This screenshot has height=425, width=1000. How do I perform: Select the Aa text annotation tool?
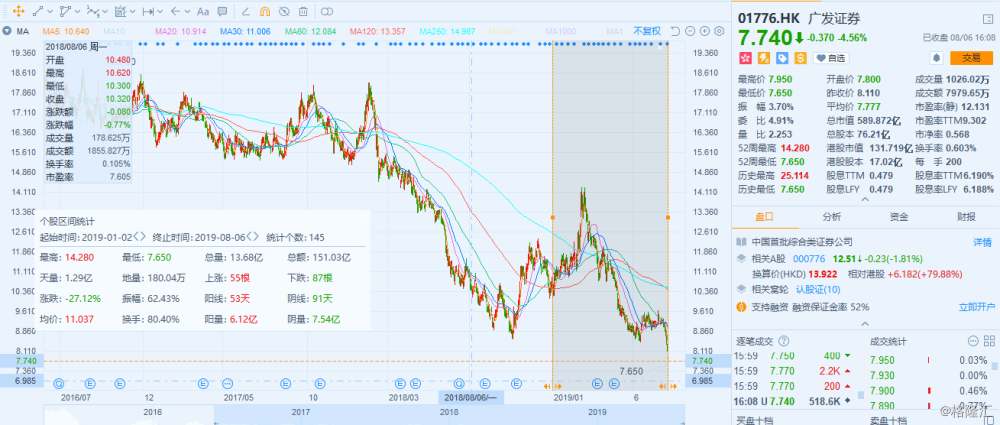coord(203,11)
